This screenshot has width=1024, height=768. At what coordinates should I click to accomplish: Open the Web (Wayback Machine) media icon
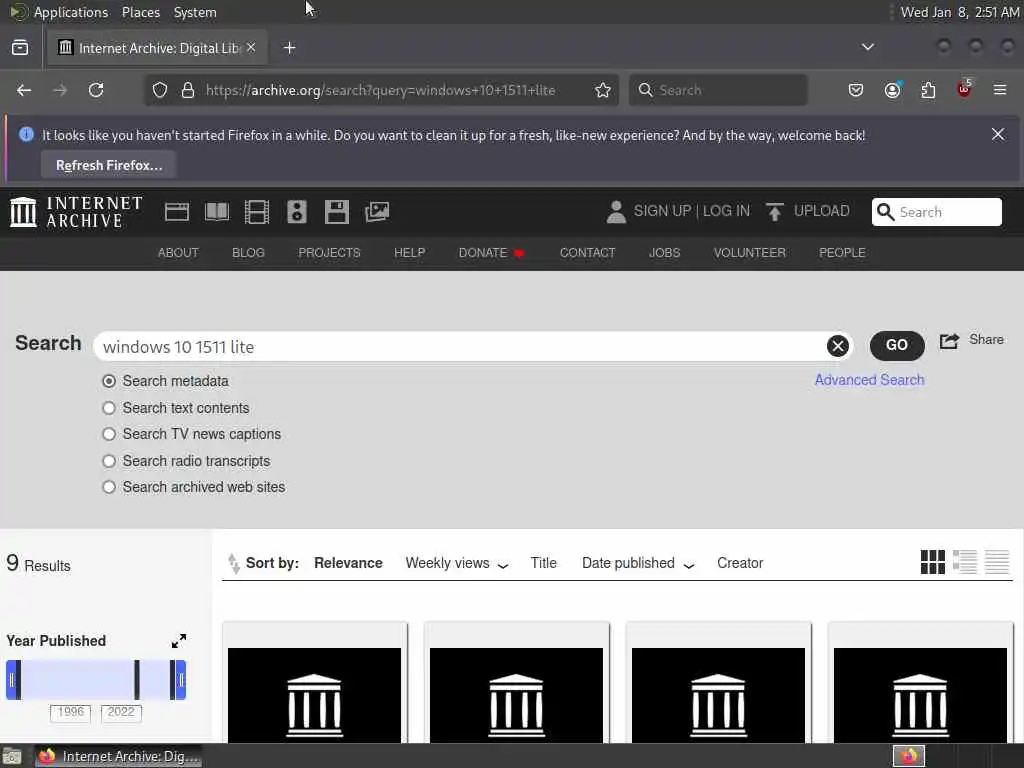[x=176, y=212]
